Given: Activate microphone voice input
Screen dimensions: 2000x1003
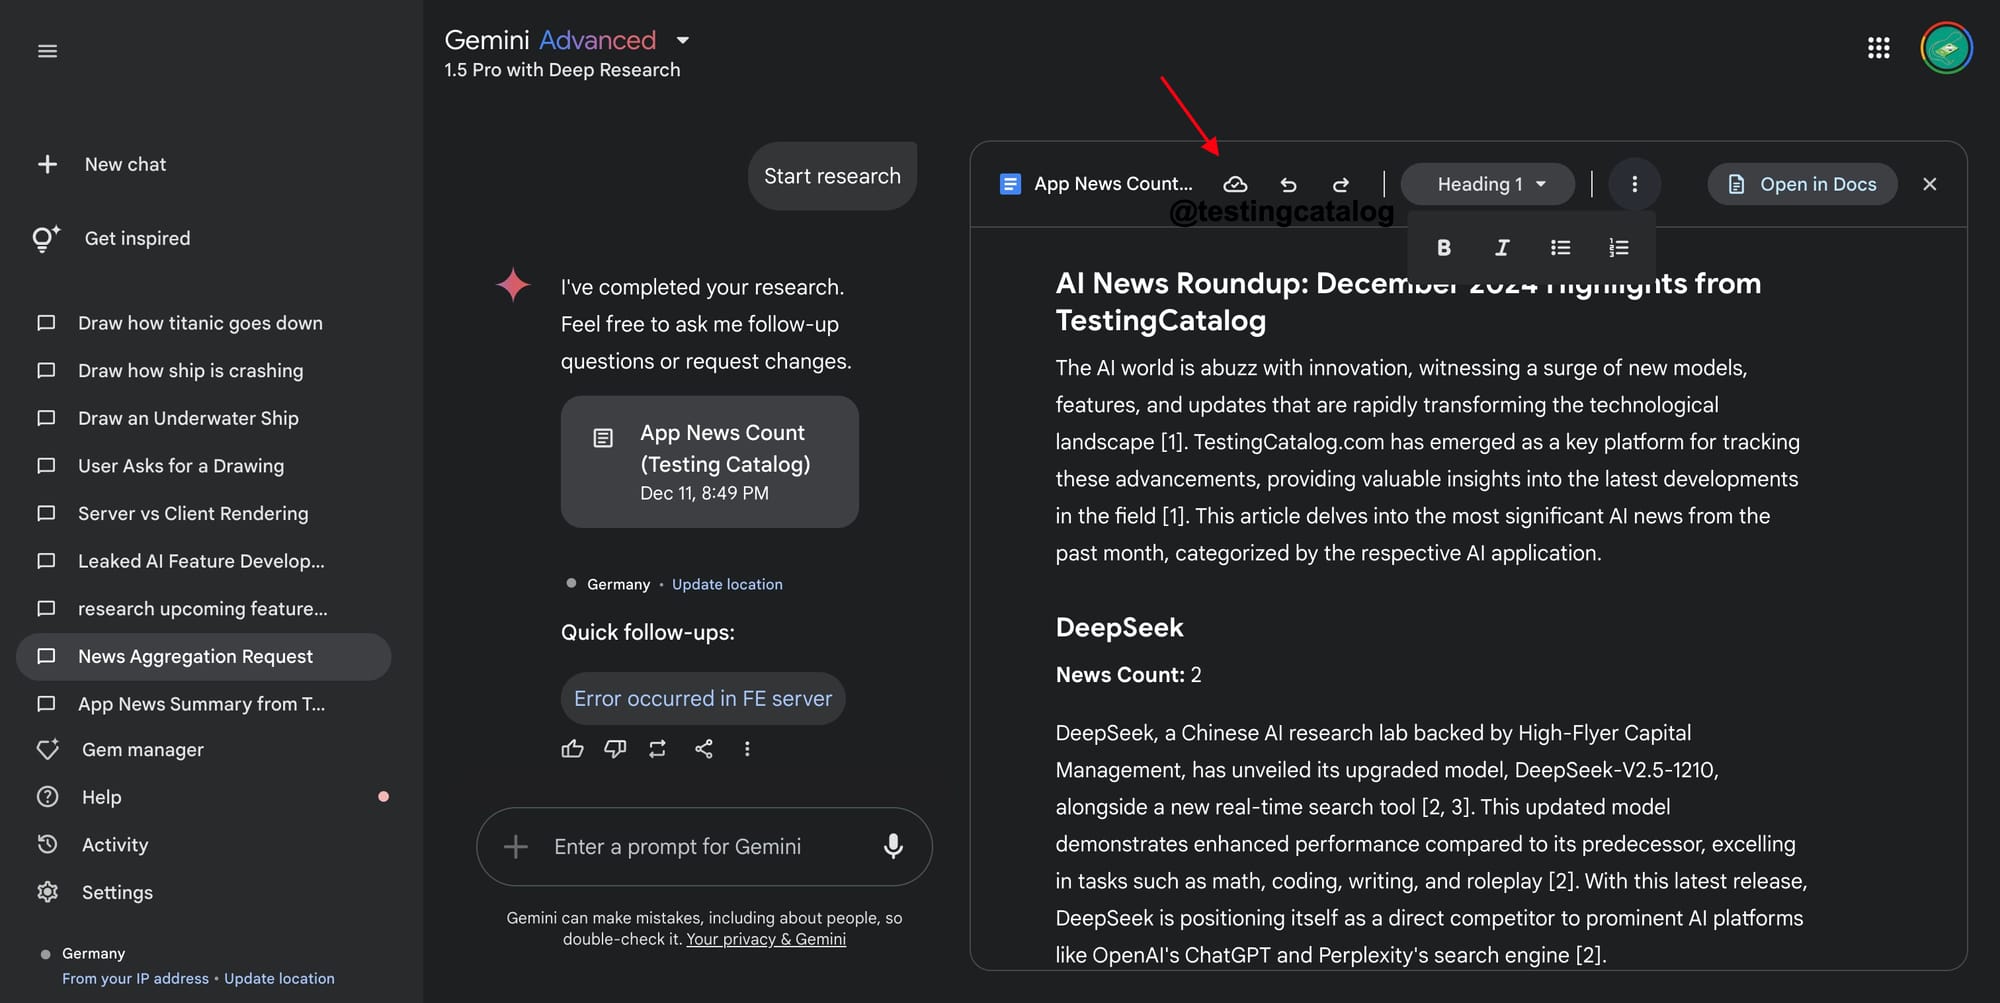Looking at the screenshot, I should coord(893,847).
